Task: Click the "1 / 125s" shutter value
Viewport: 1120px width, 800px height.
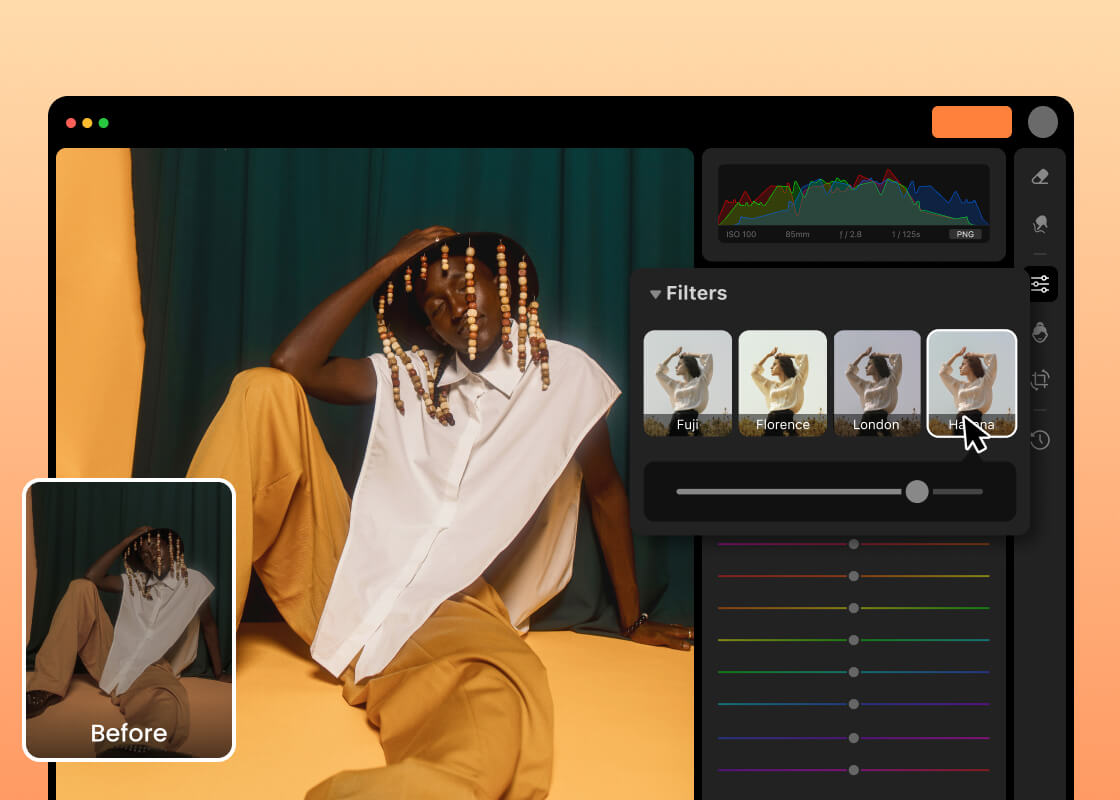Action: pos(905,234)
